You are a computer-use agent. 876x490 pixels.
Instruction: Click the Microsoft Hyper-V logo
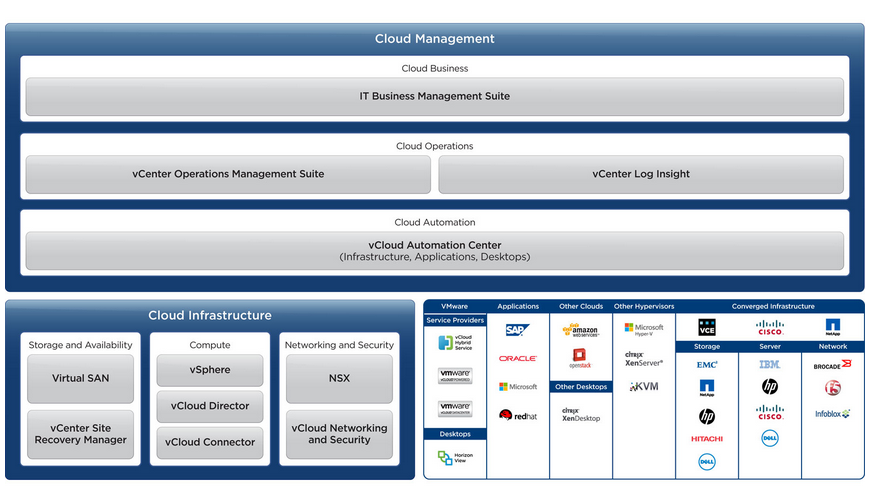click(644, 330)
